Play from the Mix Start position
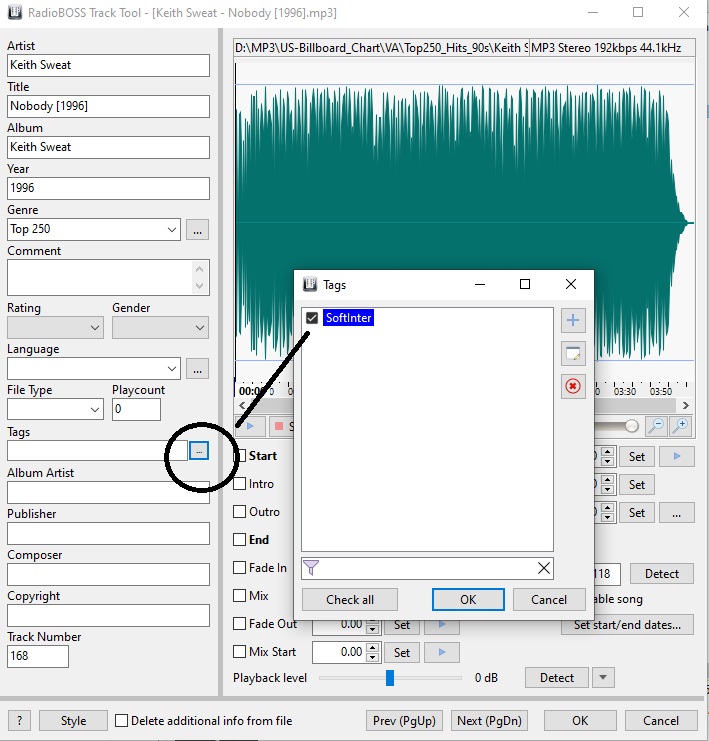The height and width of the screenshot is (741, 709). click(442, 653)
